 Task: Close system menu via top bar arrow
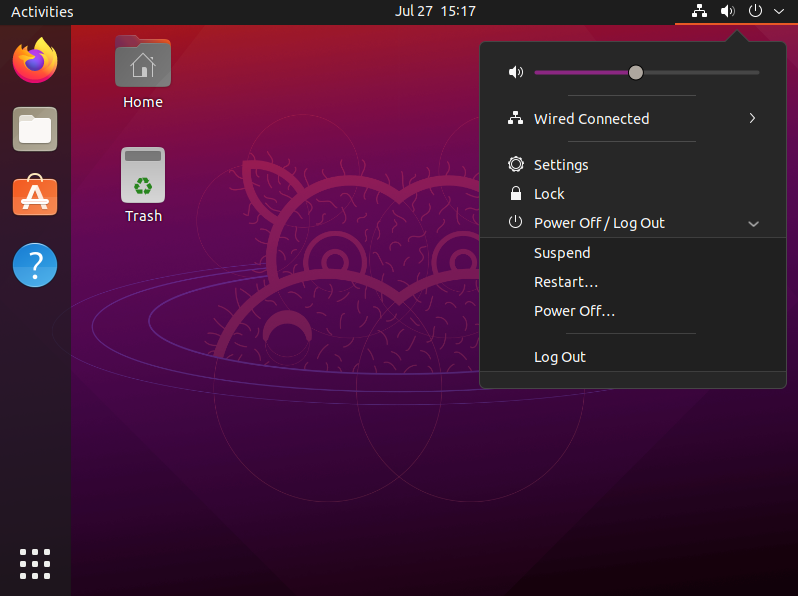click(779, 12)
